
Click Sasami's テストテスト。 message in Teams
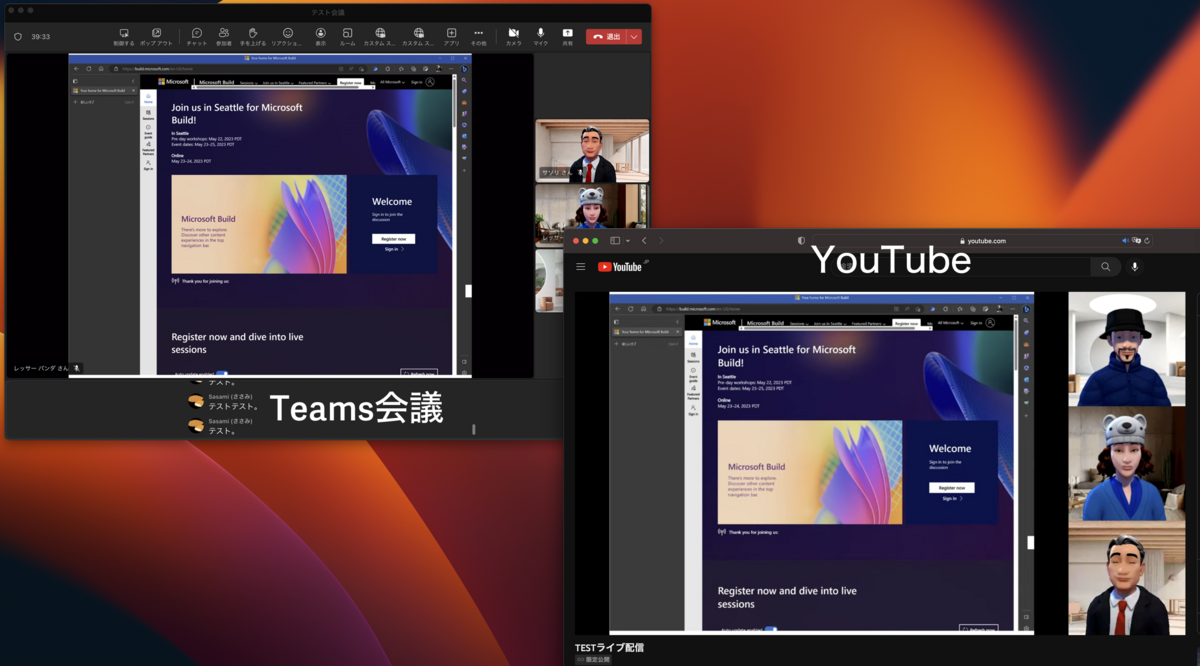pyautogui.click(x=233, y=407)
